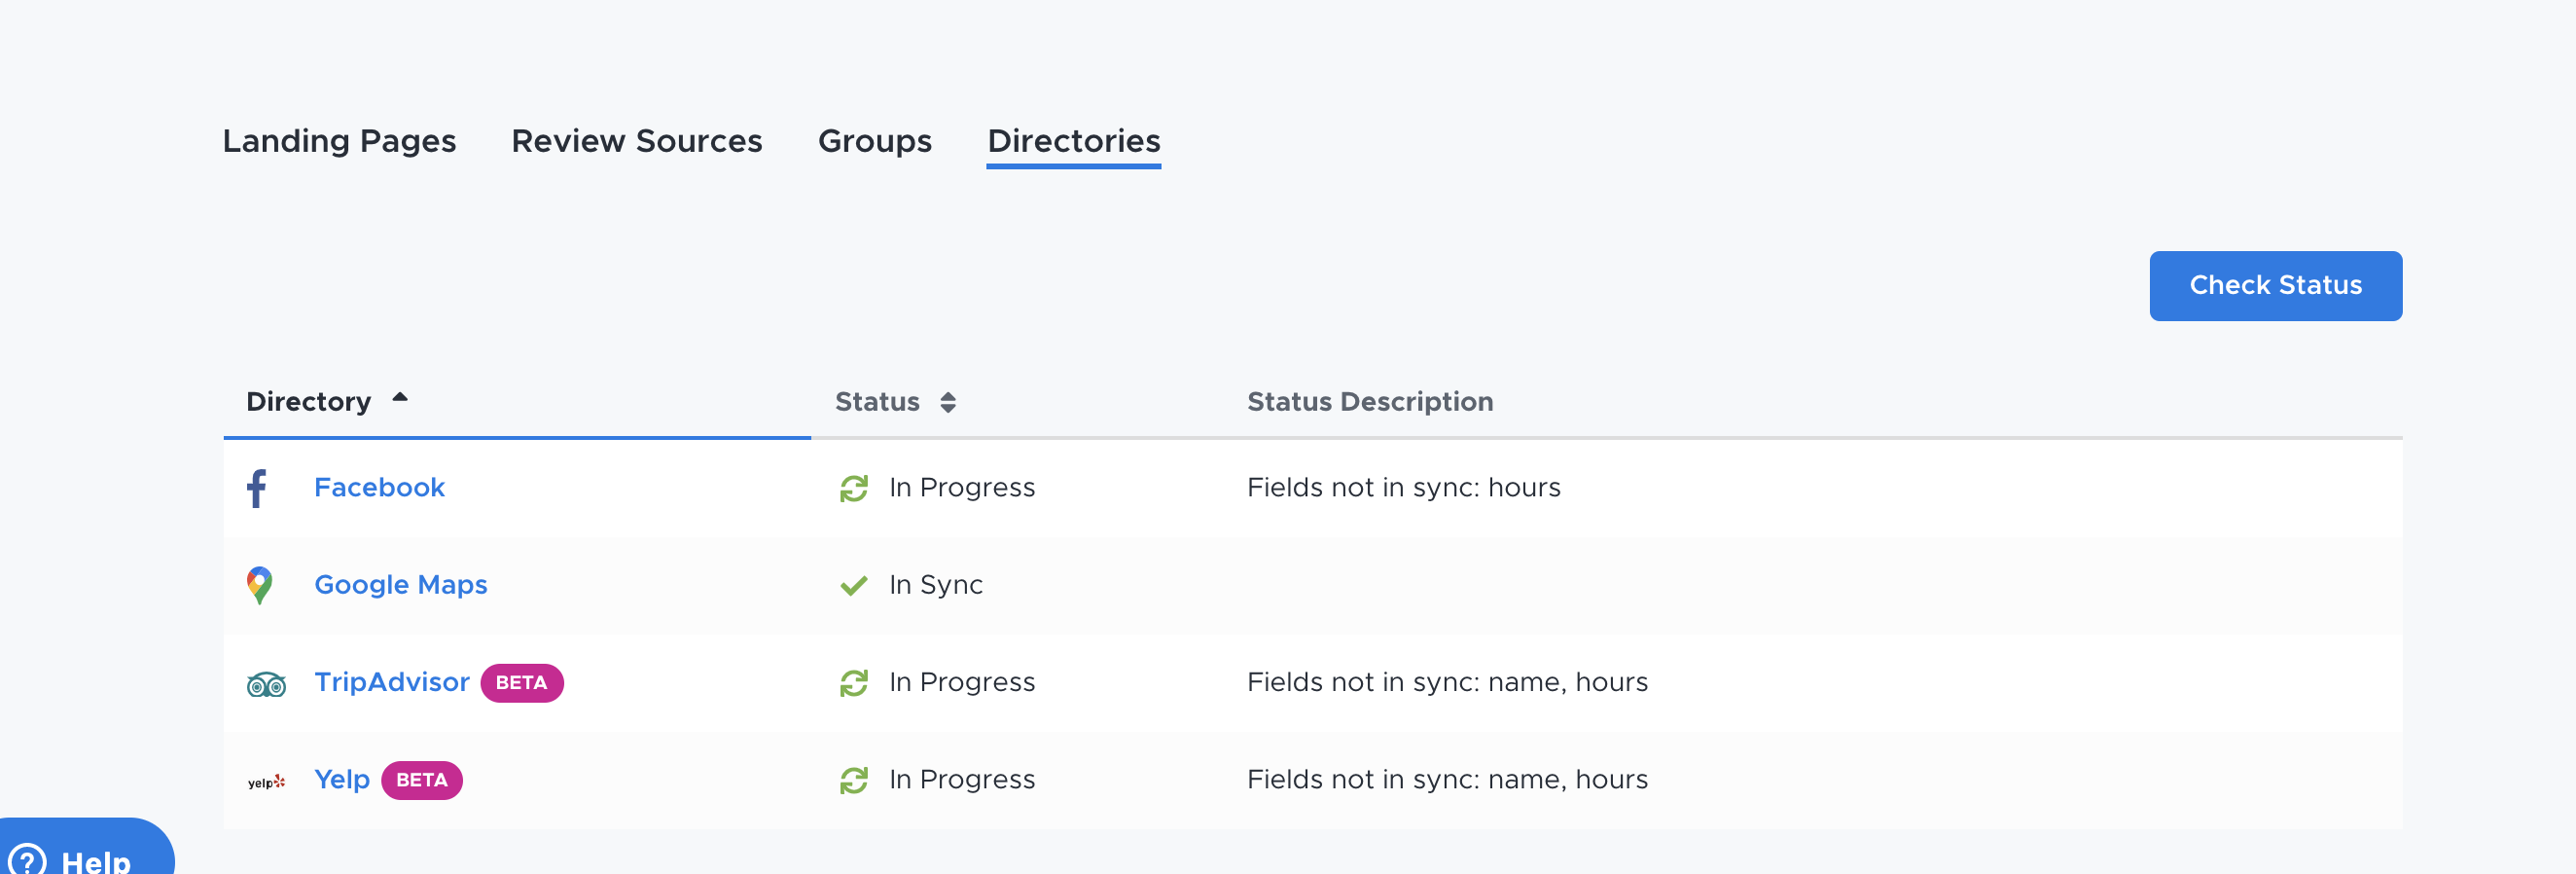Screen dimensions: 2576x874
Task: Click the Status Description column header
Action: [x=1369, y=402]
